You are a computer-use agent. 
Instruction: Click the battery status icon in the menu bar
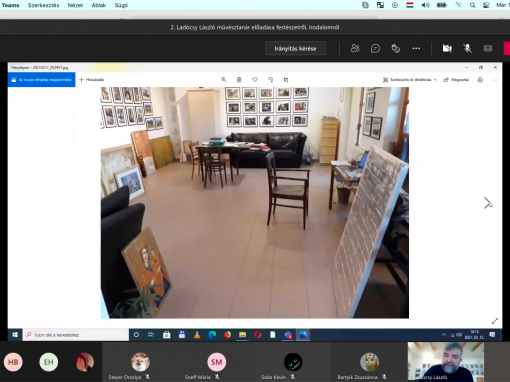click(x=442, y=5)
